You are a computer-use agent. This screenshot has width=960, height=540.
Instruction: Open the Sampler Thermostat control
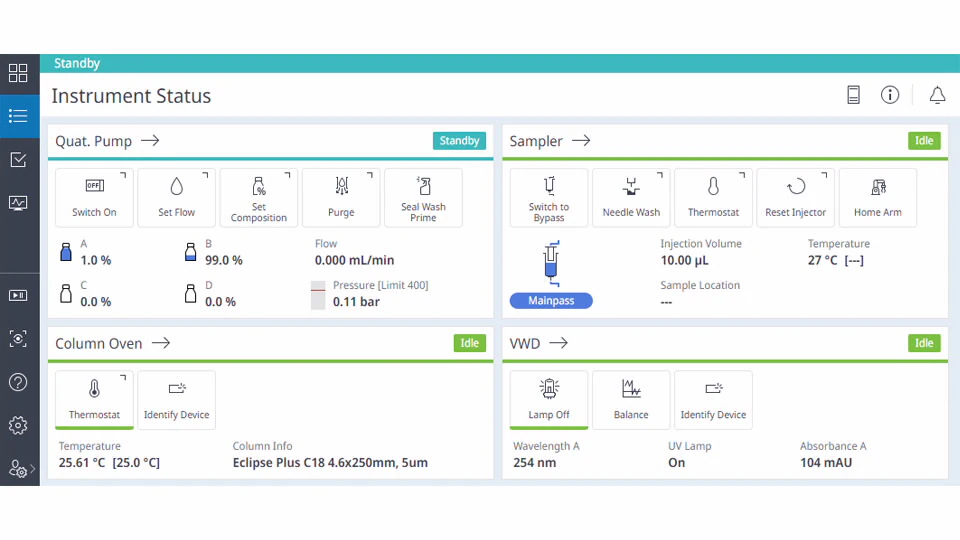[713, 198]
